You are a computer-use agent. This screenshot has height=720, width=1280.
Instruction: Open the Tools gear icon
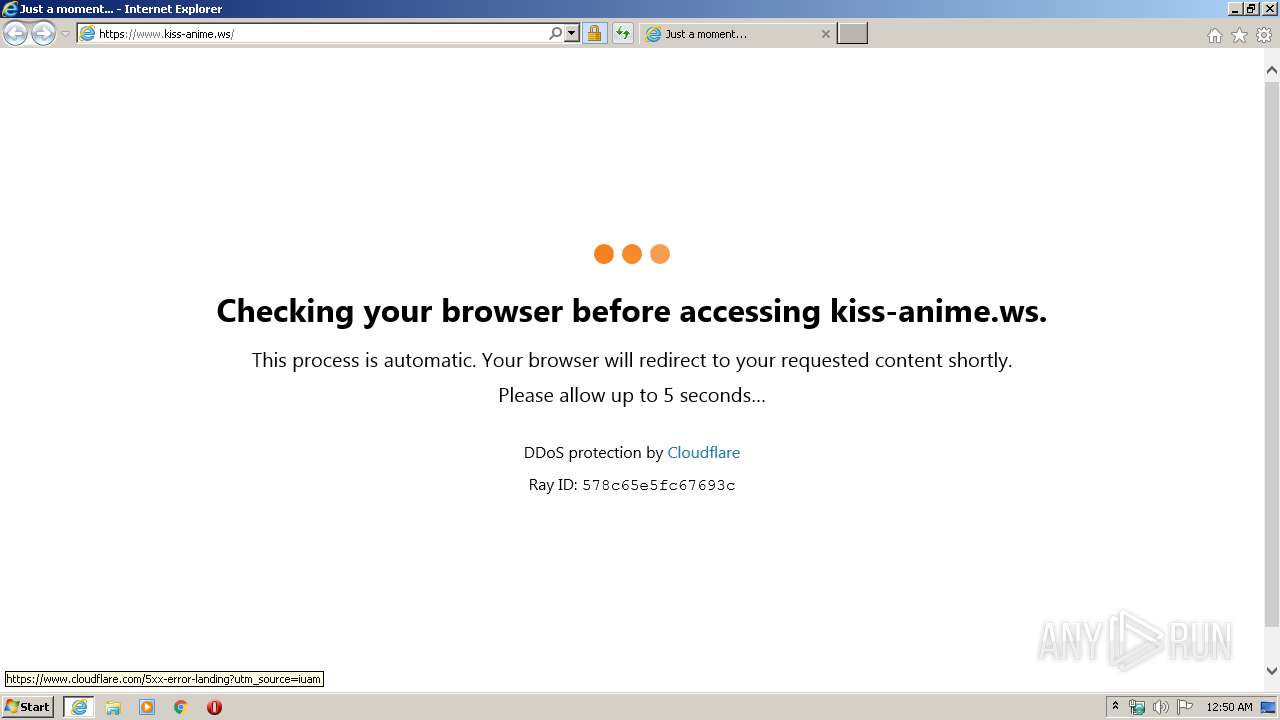pyautogui.click(x=1264, y=35)
